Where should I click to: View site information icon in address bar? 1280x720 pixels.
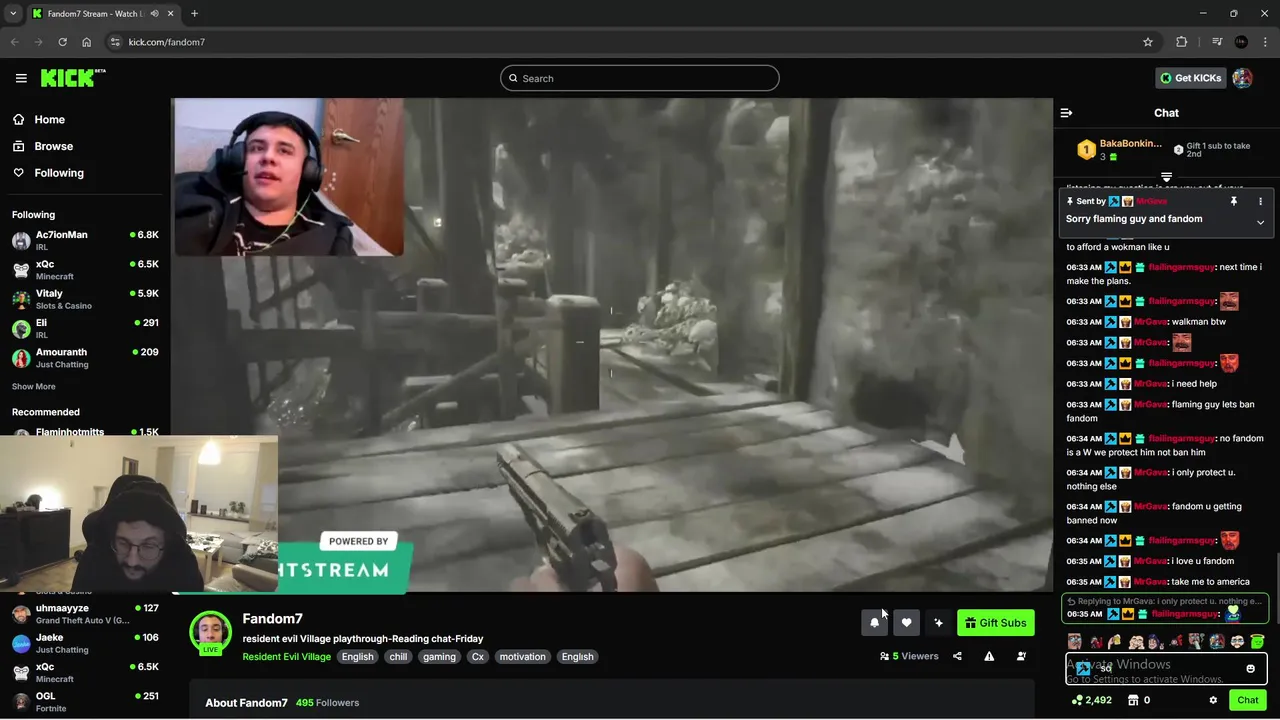tap(115, 42)
